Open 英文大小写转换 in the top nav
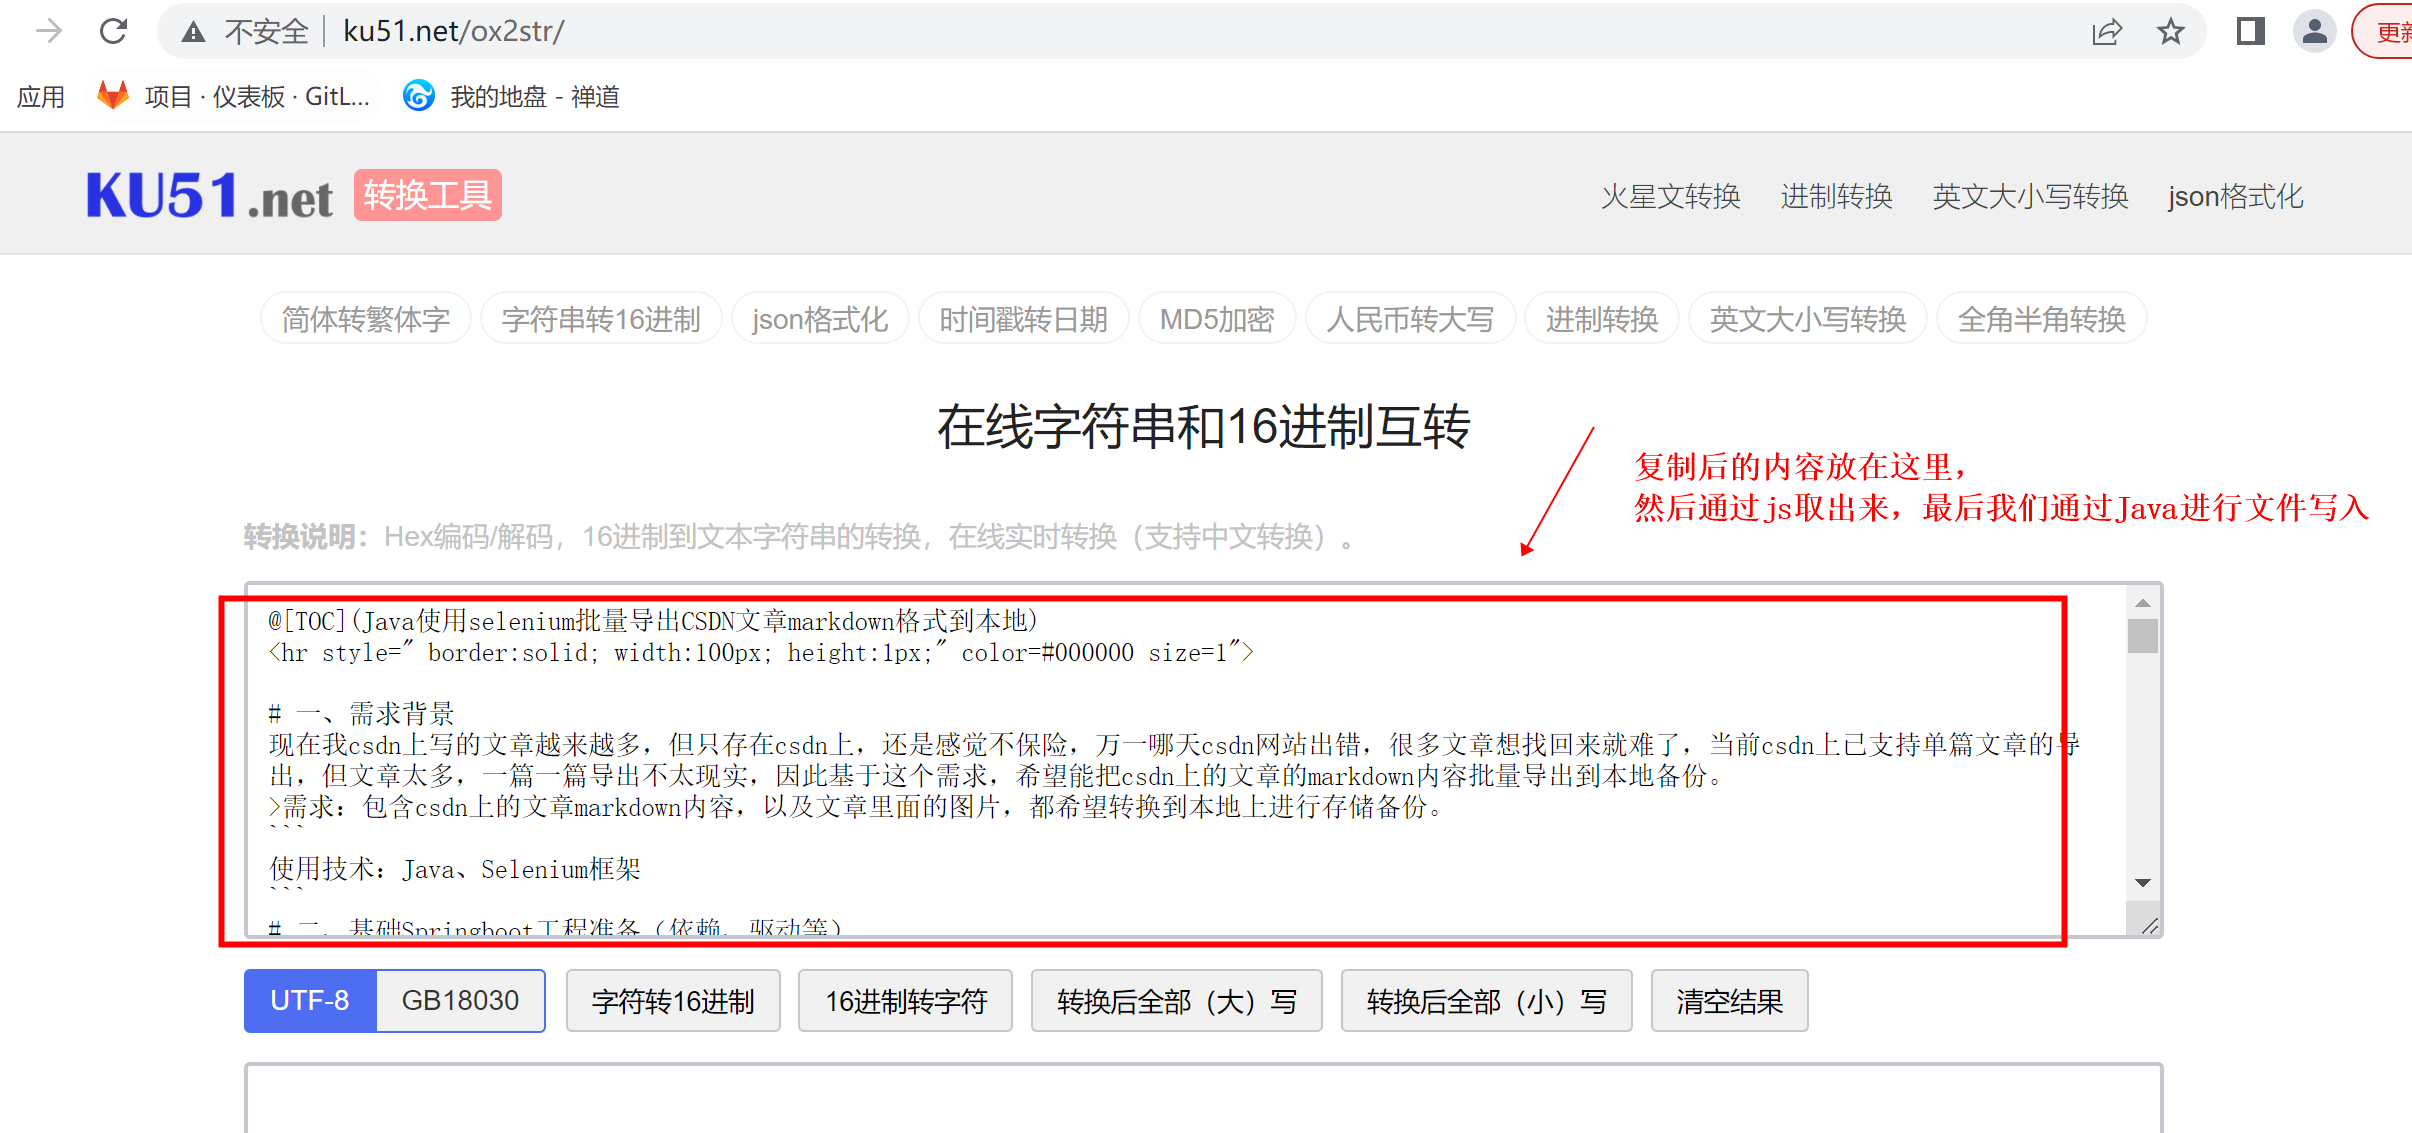Screen dimensions: 2412x1133 tap(2030, 196)
